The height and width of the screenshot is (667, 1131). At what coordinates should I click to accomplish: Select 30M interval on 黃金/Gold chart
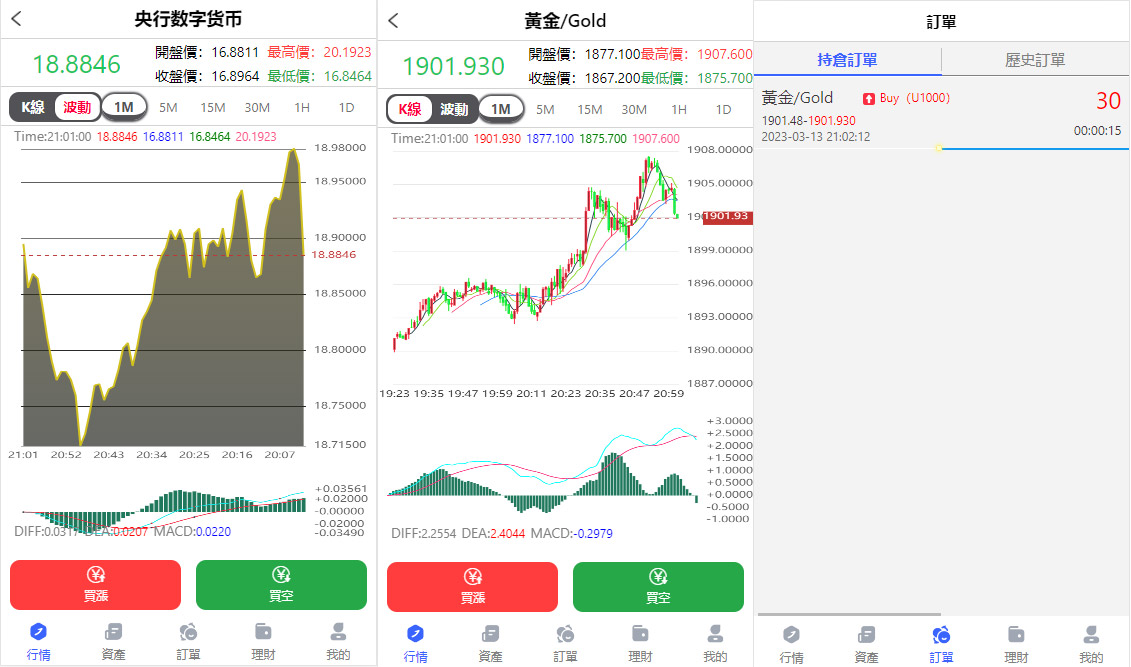coord(634,110)
